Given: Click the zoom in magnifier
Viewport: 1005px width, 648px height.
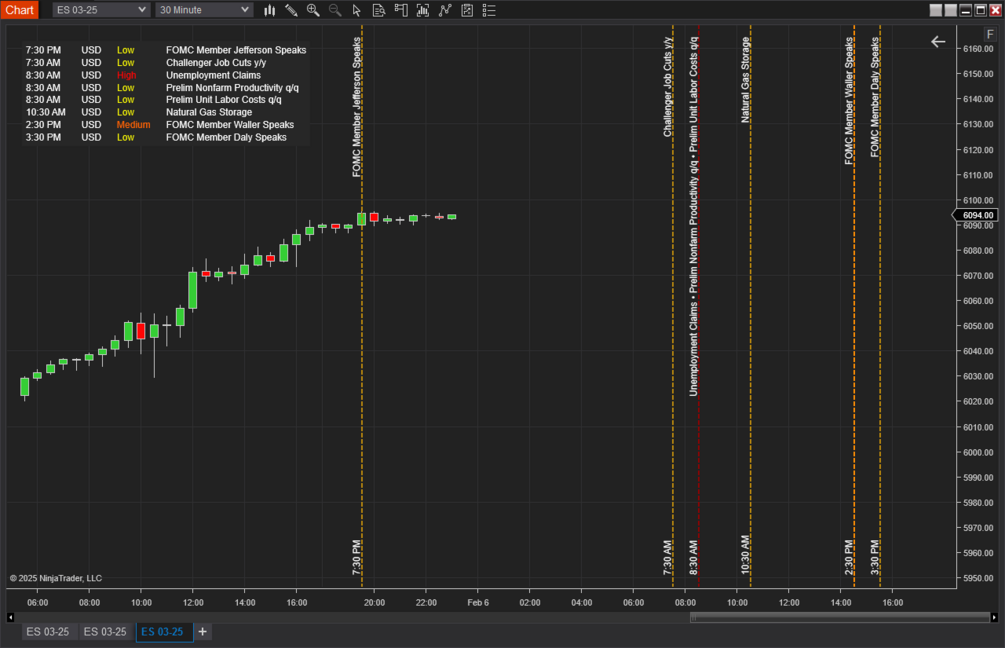Looking at the screenshot, I should (x=313, y=10).
